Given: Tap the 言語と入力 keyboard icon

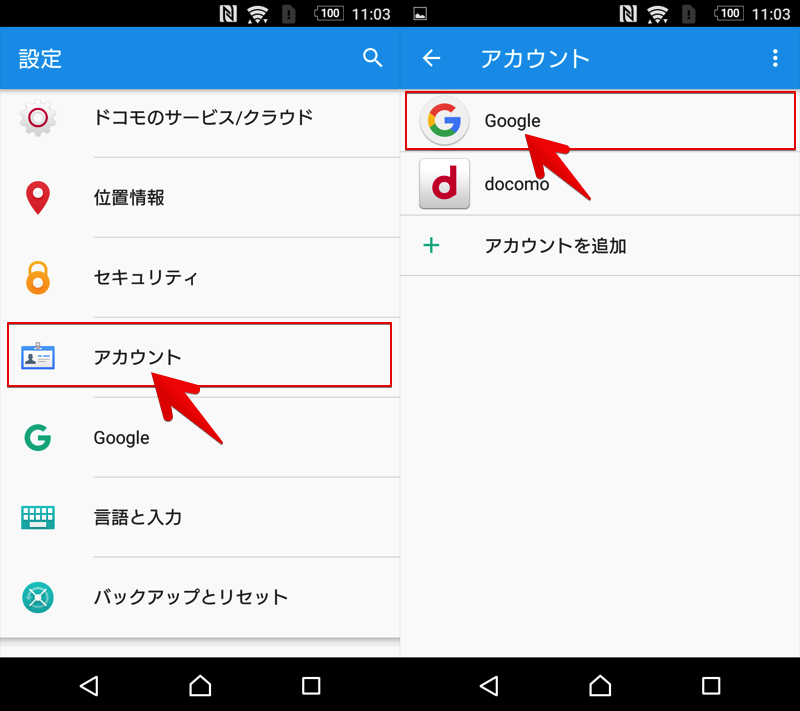Looking at the screenshot, I should click(38, 517).
